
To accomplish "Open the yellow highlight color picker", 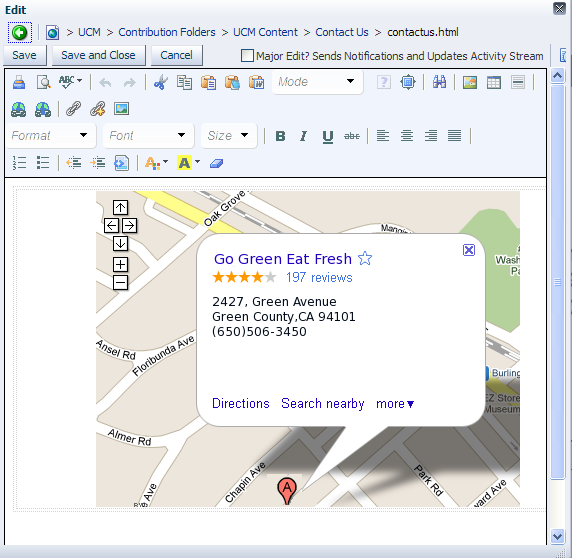I will click(189, 163).
